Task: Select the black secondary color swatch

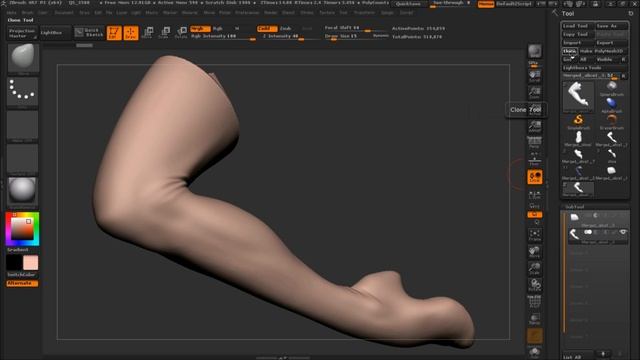Action: coord(14,263)
